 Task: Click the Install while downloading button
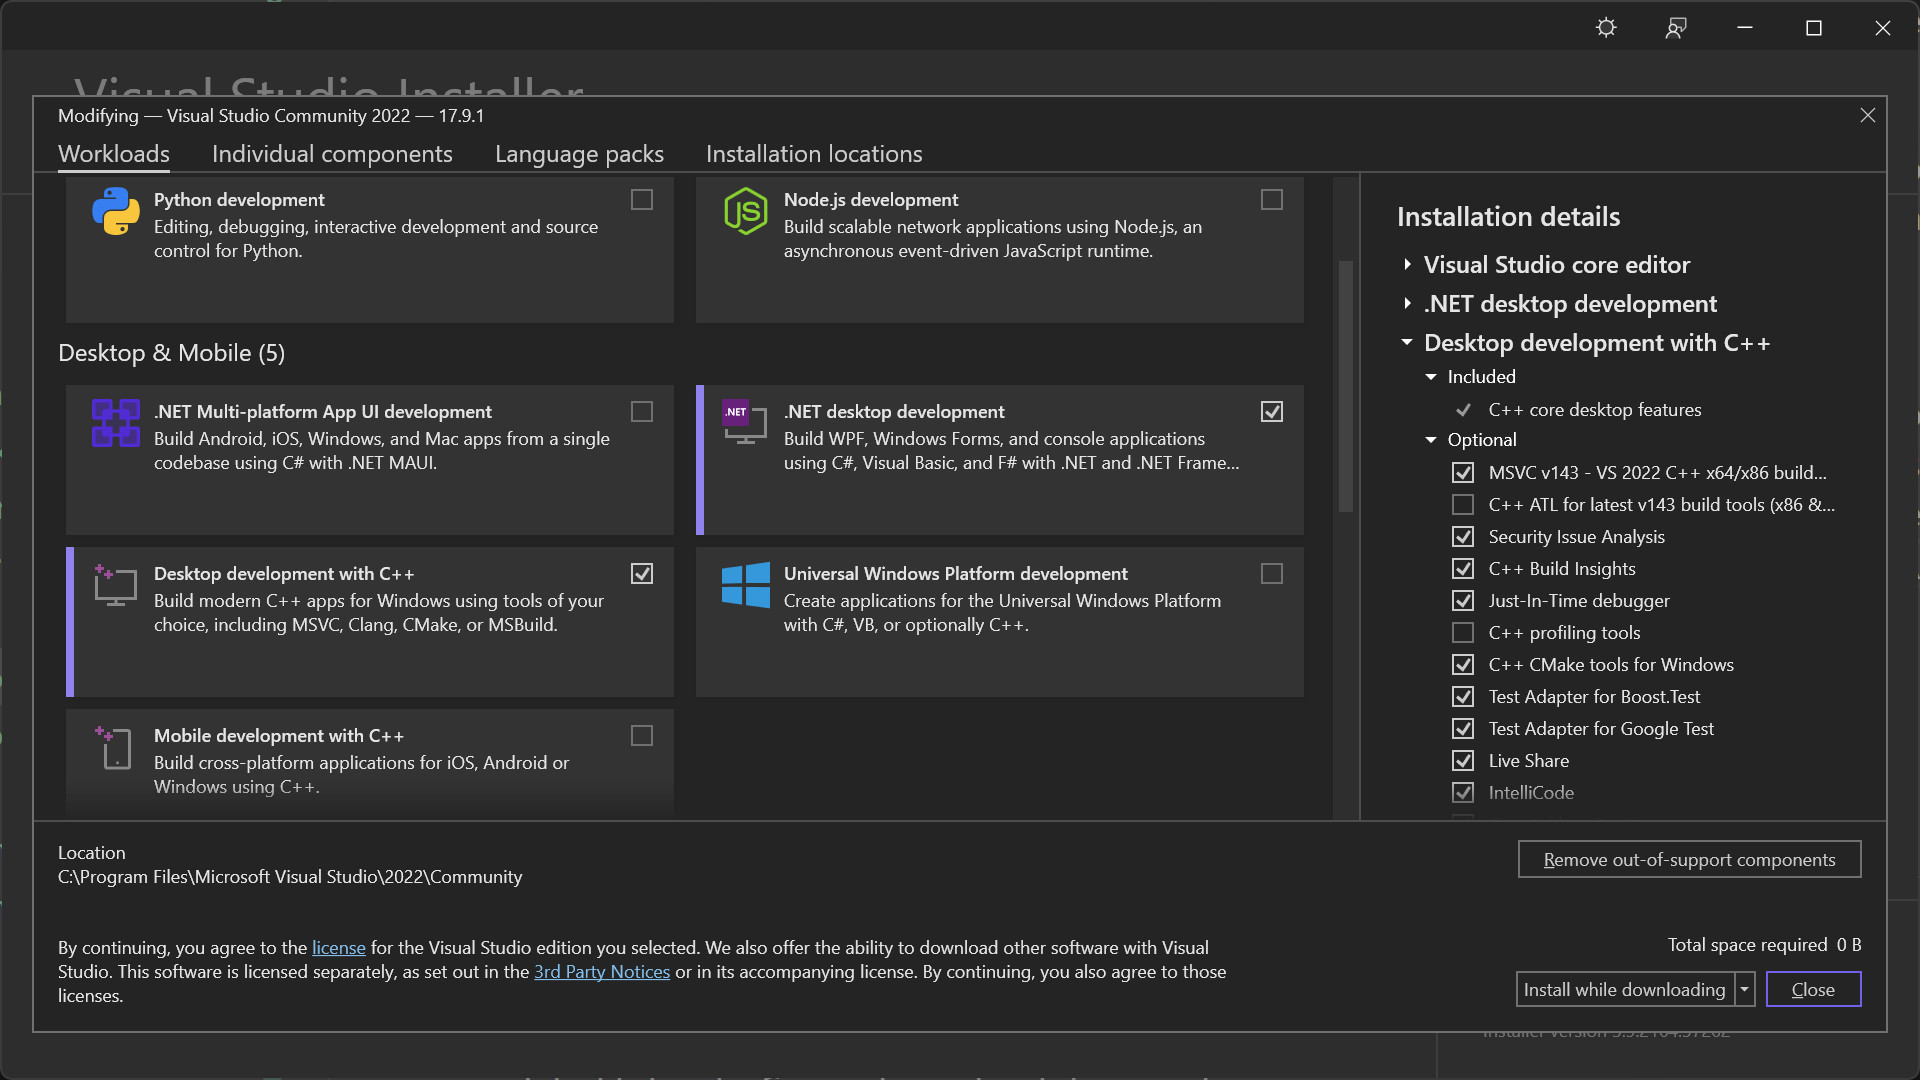1625,990
